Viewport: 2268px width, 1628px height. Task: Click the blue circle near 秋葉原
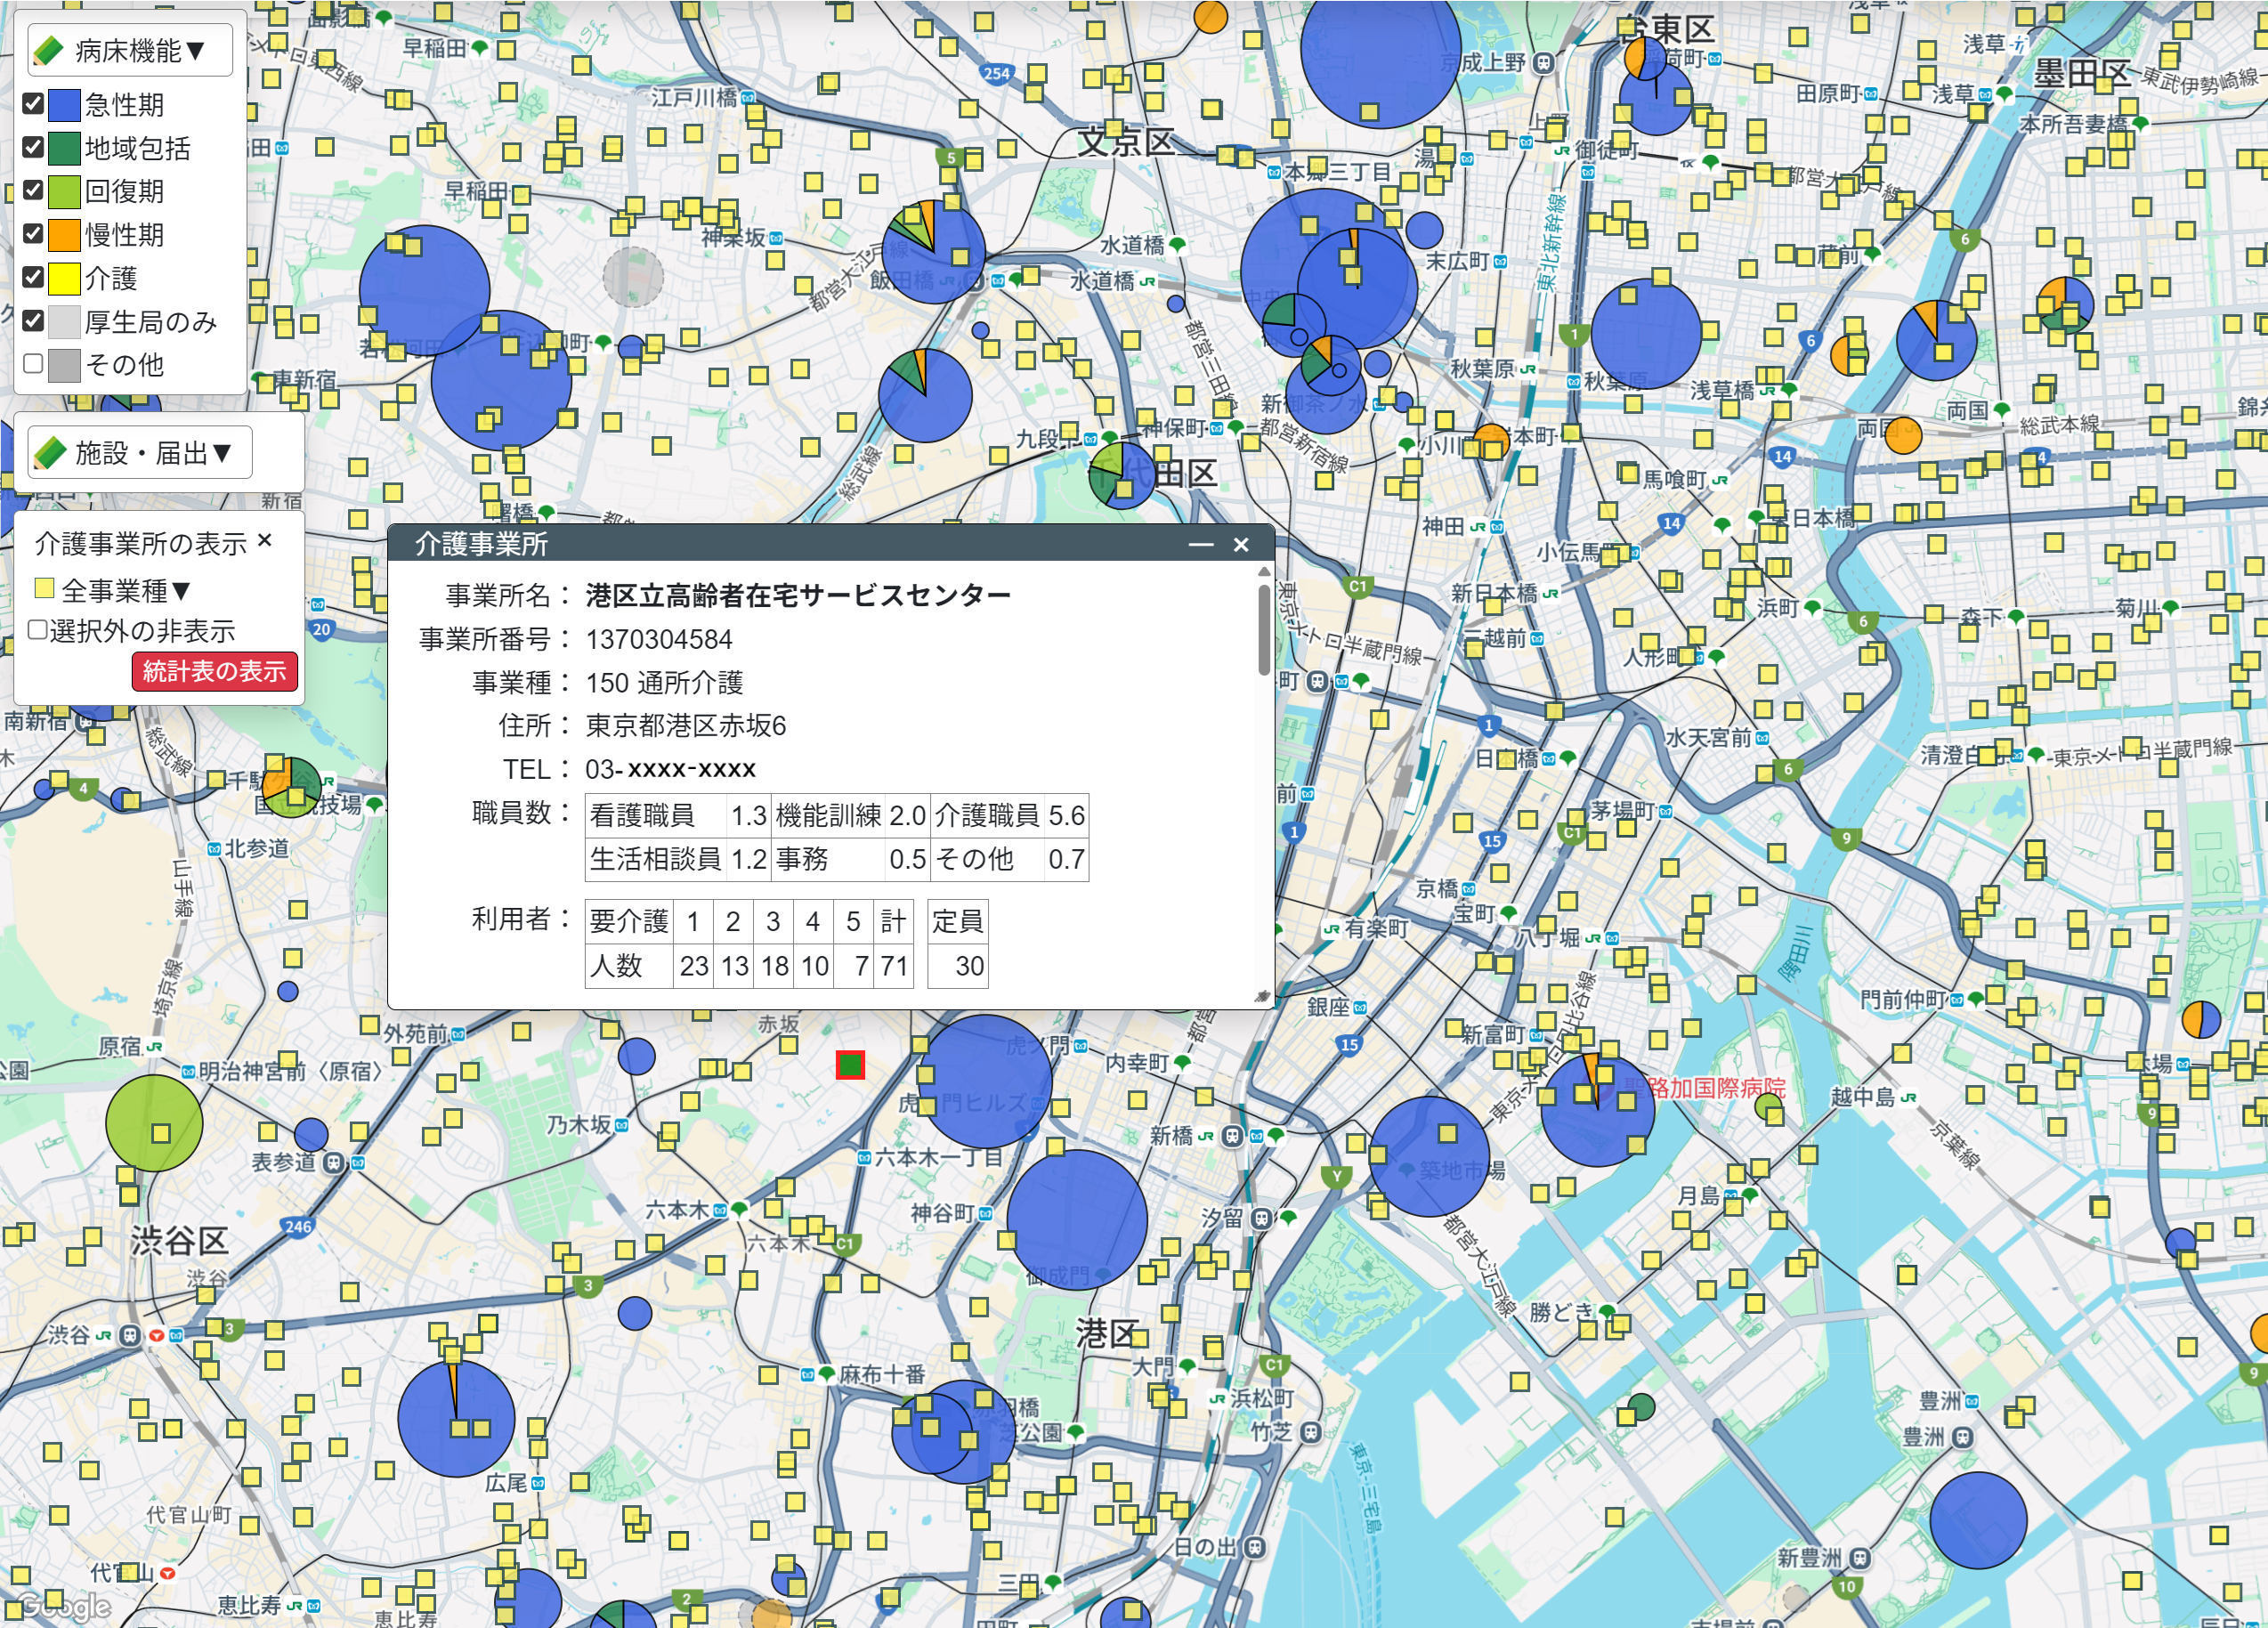pyautogui.click(x=1646, y=334)
